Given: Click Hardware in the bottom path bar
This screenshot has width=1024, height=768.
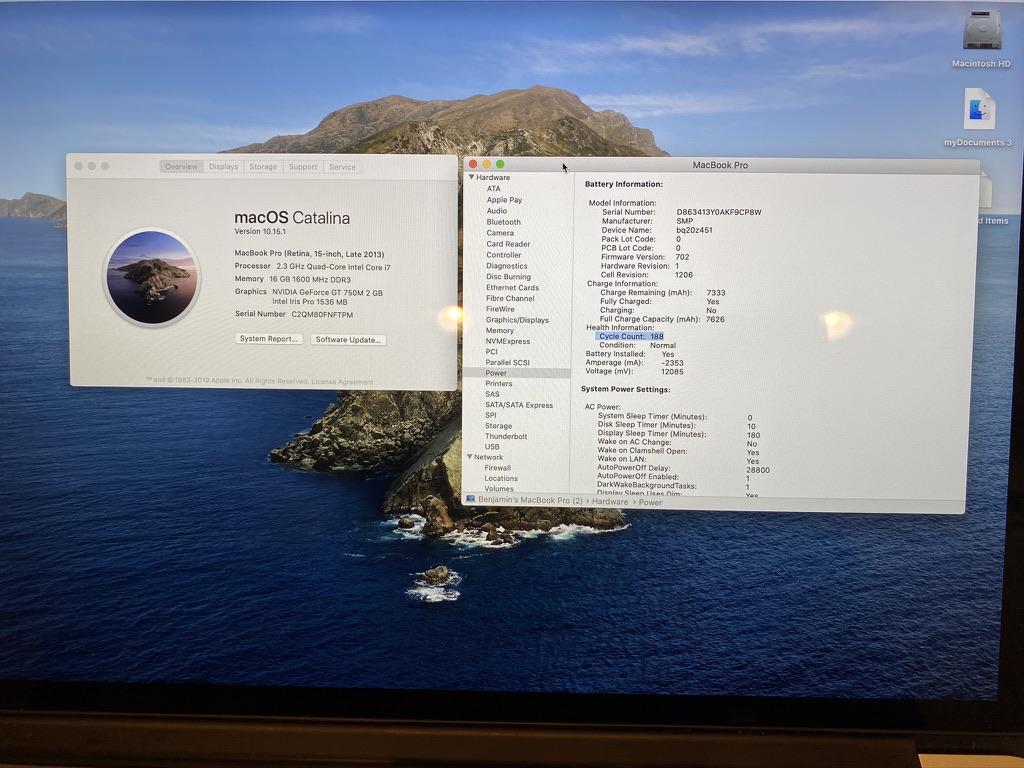Looking at the screenshot, I should click(610, 502).
